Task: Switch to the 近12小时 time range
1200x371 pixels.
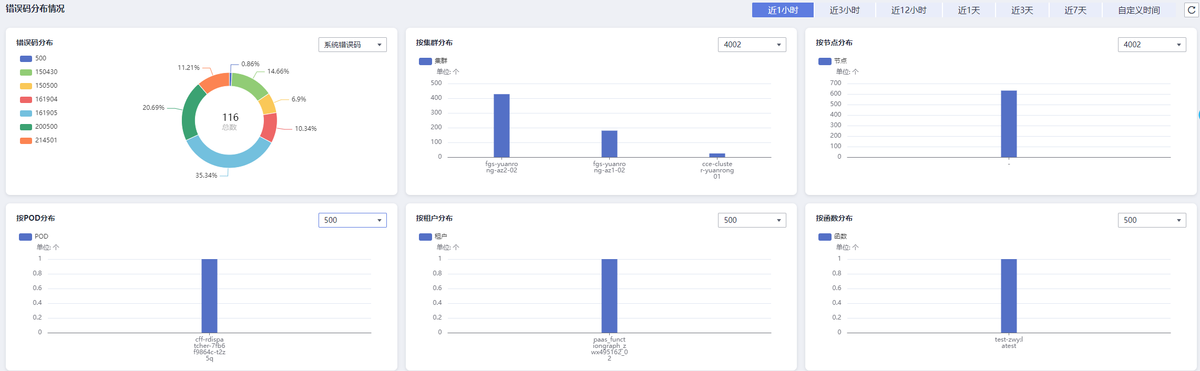Action: point(909,10)
